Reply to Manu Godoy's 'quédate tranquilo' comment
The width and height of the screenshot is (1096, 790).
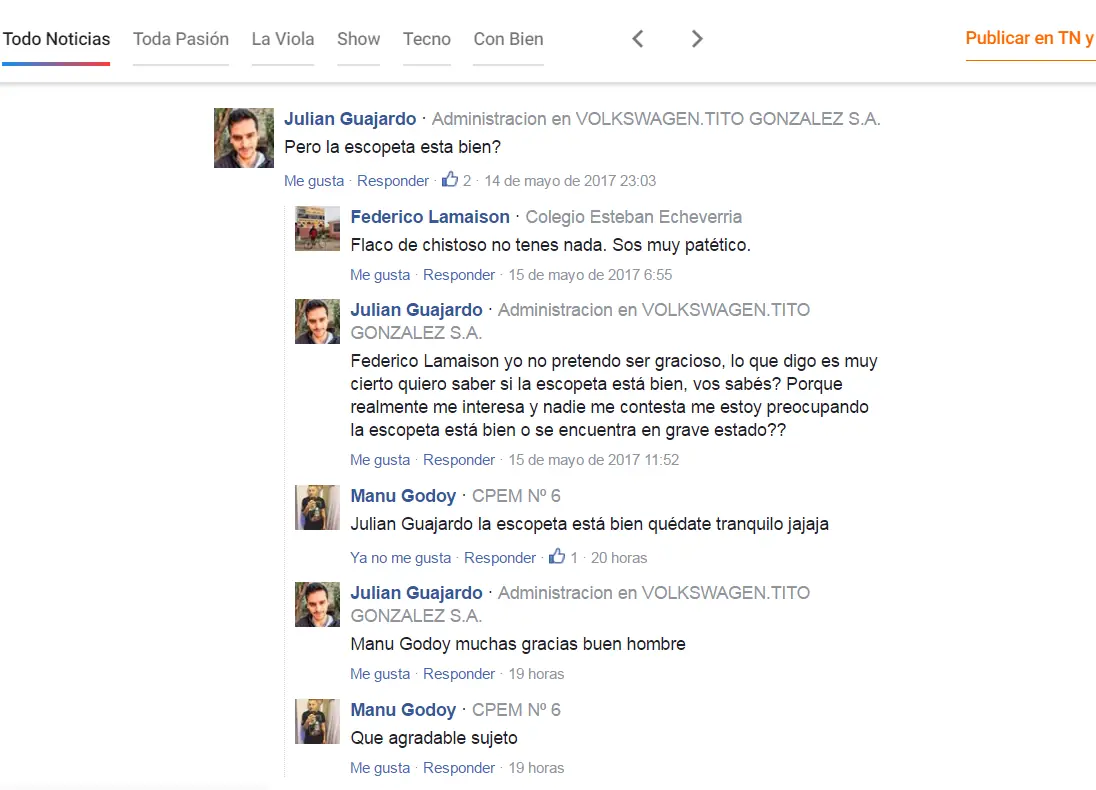click(x=500, y=558)
